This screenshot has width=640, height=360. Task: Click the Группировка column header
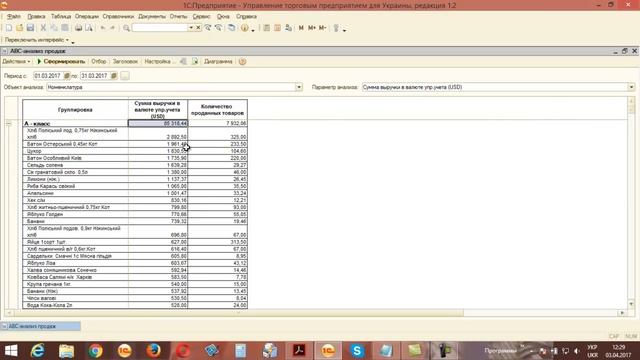coord(76,109)
